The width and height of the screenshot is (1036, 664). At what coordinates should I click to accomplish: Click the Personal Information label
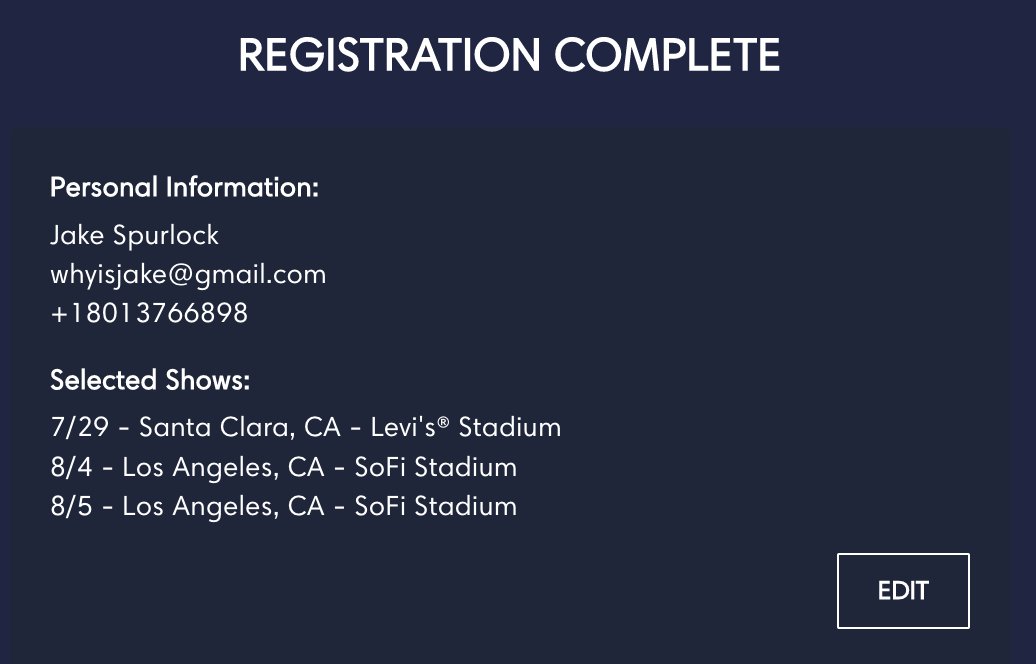184,187
